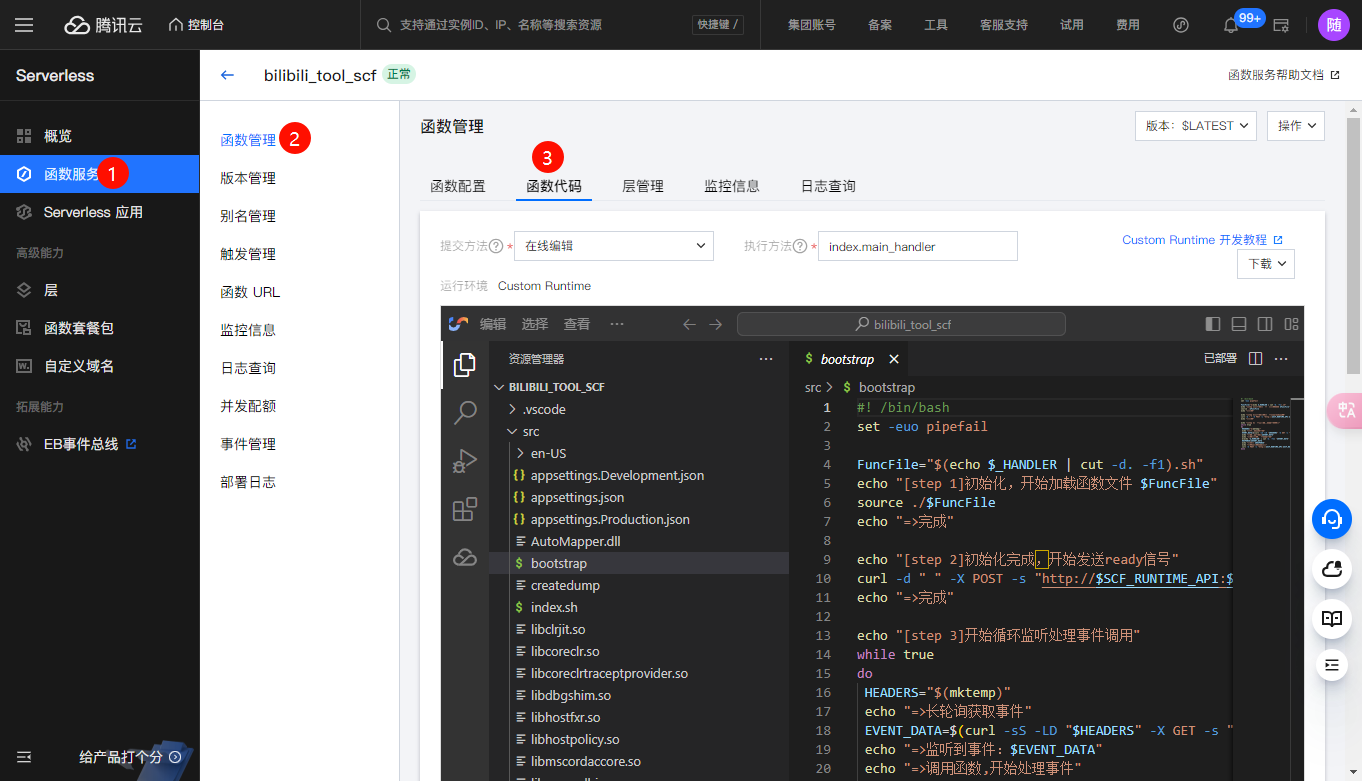Collapse the src folder in explorer
Viewport: 1362px width, 781px height.
[513, 432]
